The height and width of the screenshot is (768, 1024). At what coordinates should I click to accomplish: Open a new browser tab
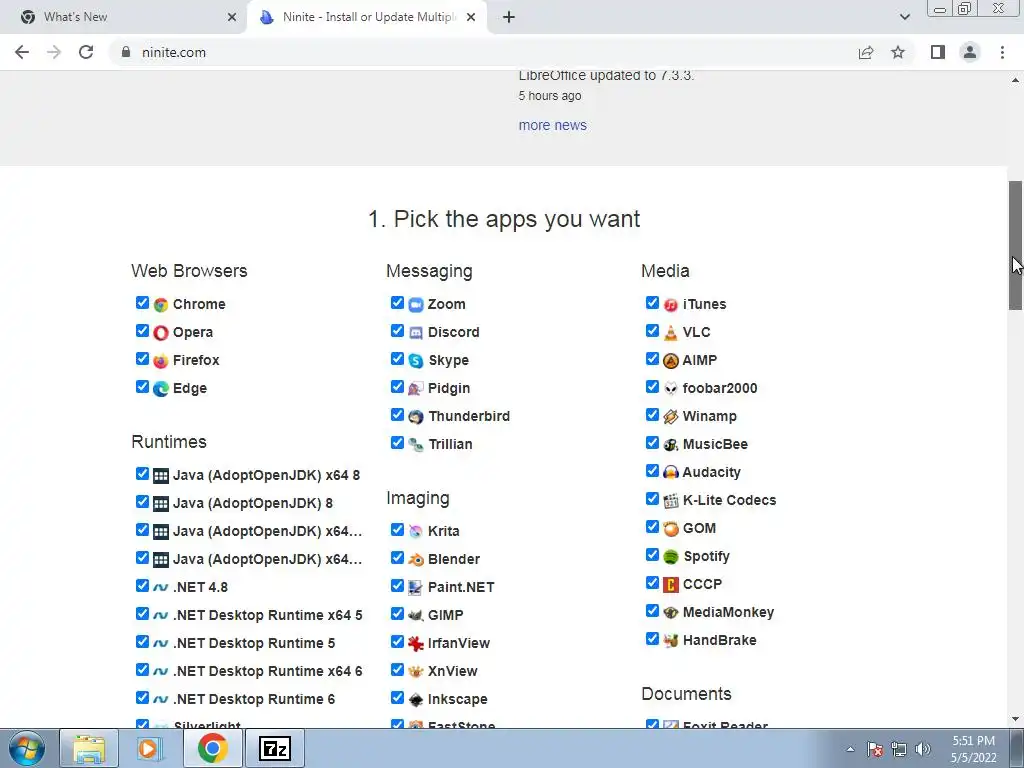(x=509, y=17)
